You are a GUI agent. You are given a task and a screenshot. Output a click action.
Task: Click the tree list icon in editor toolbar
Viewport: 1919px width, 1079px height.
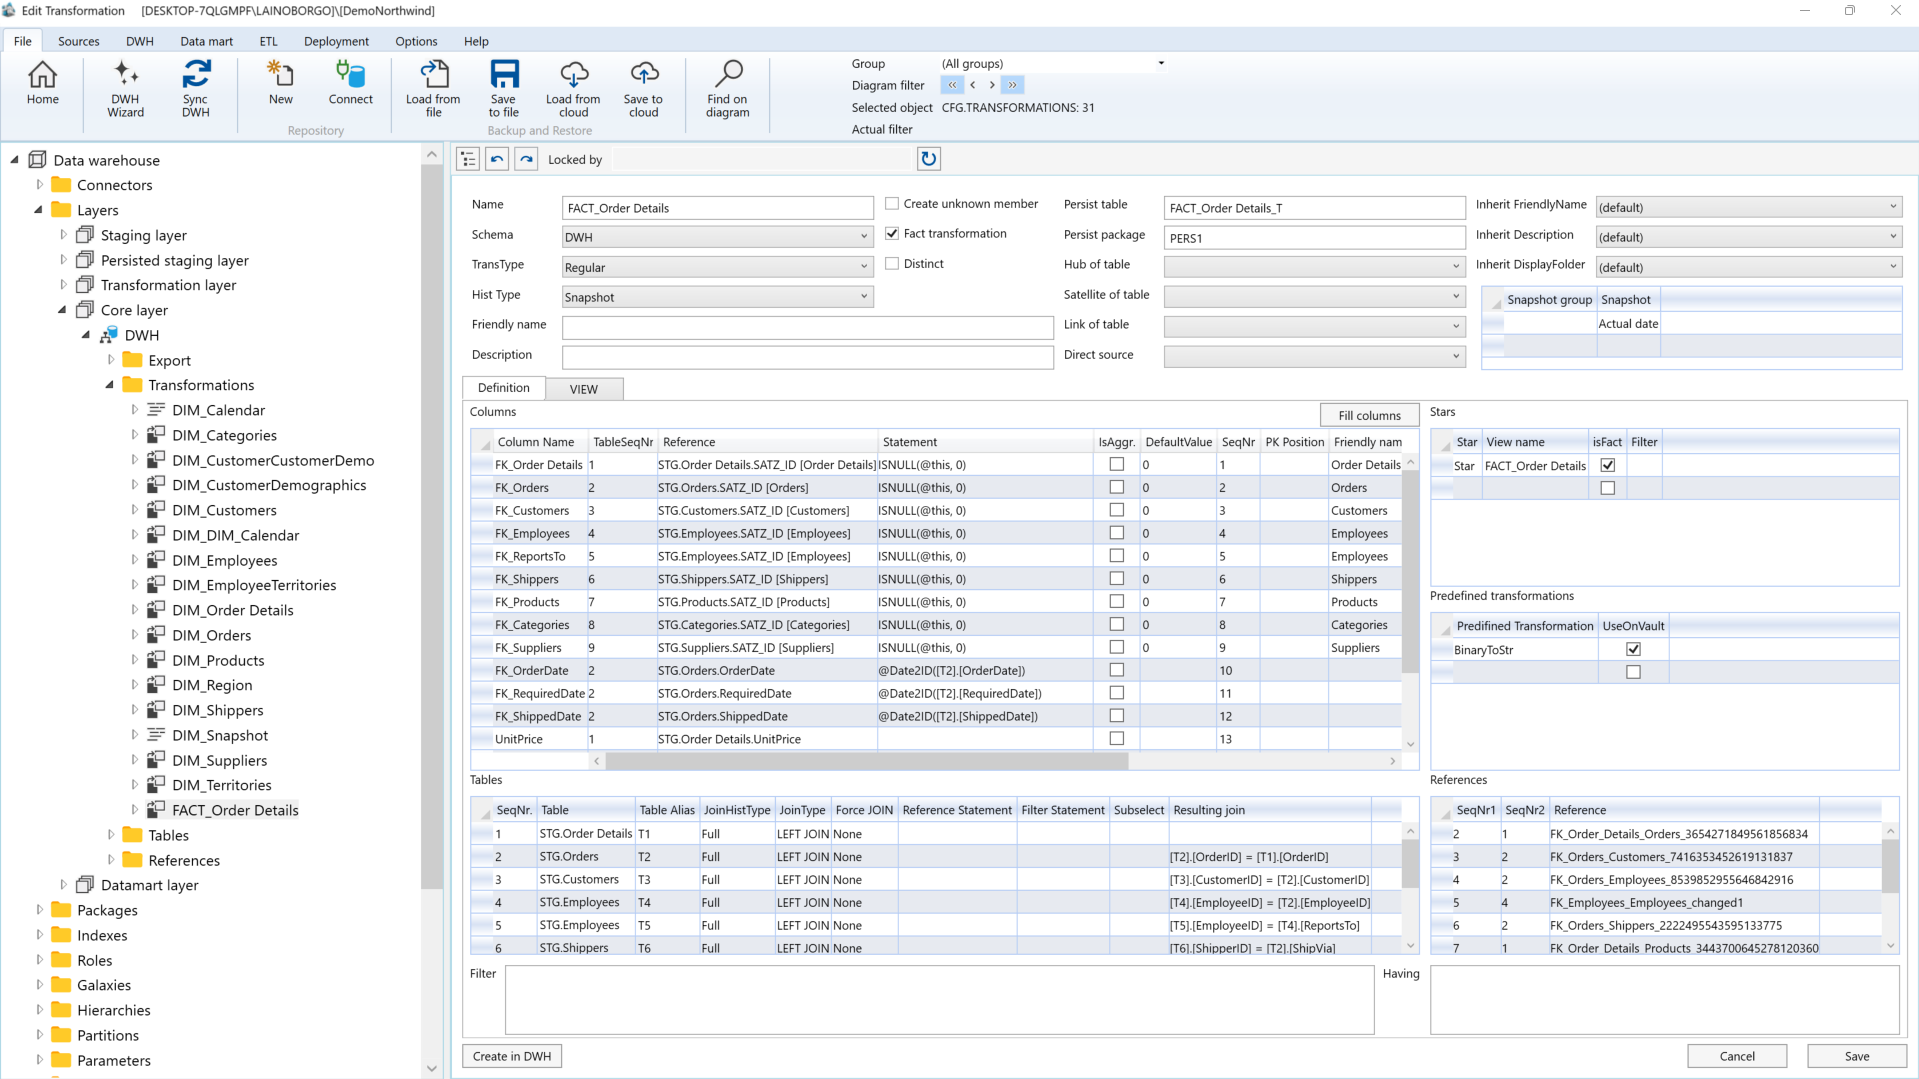[x=468, y=159]
